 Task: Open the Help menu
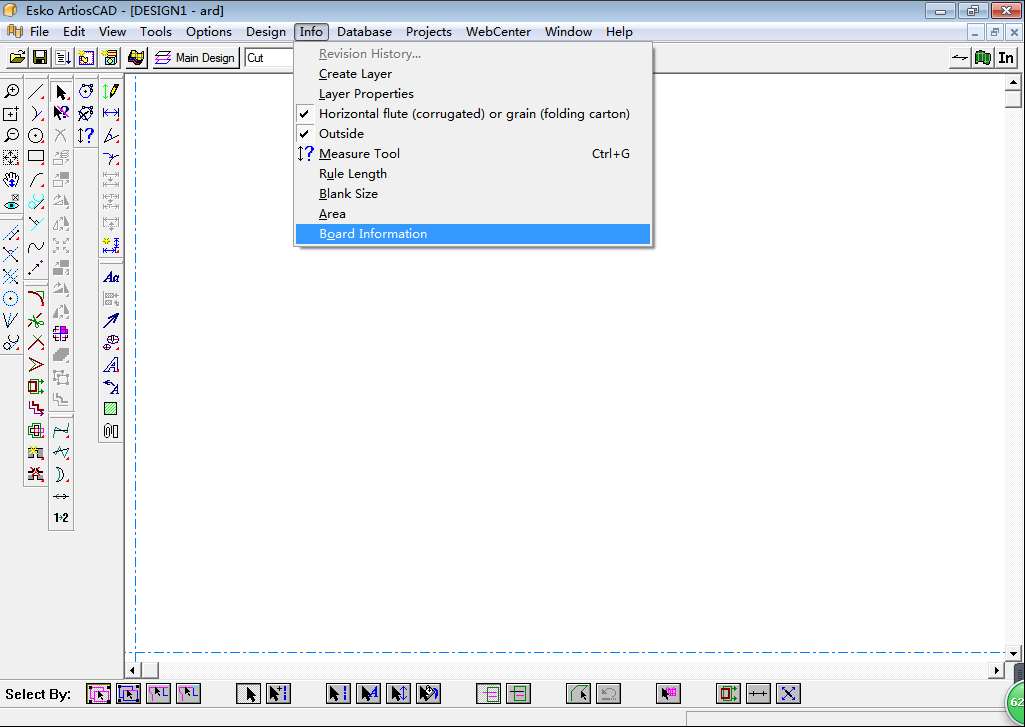619,31
